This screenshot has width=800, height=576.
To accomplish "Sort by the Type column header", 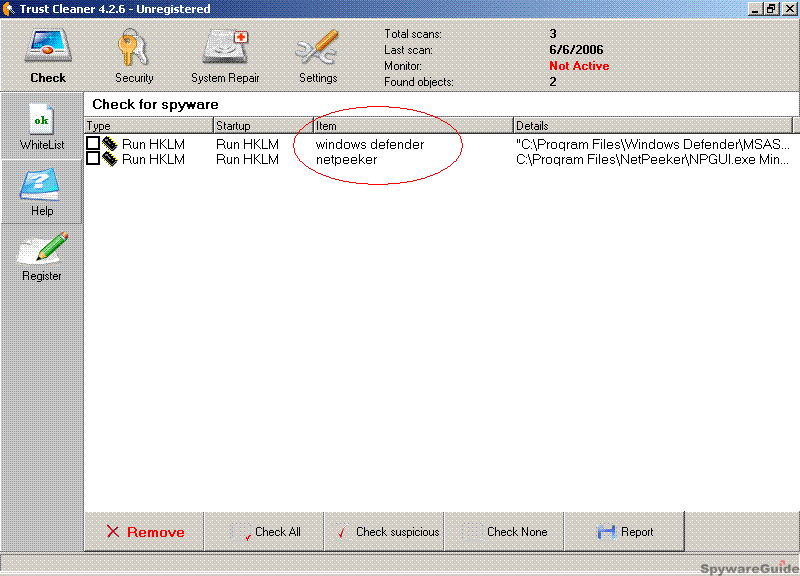I will click(148, 126).
